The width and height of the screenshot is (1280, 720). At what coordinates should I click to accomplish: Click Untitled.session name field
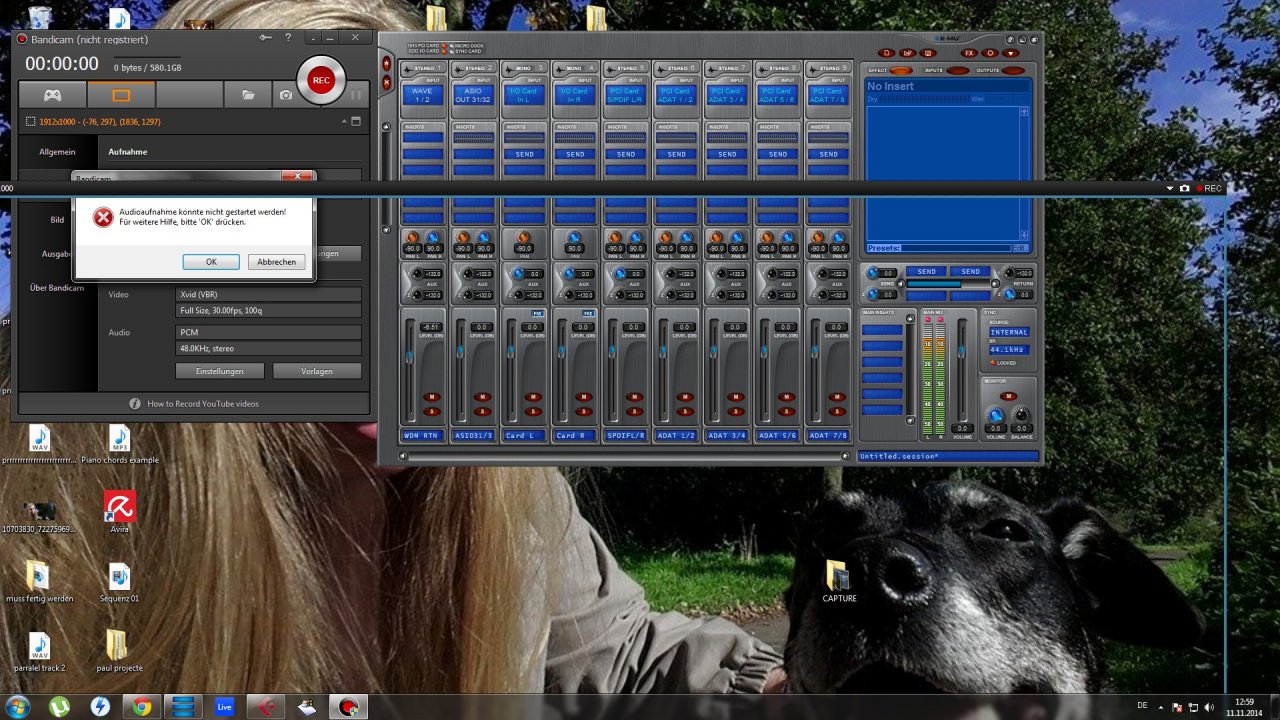tap(947, 456)
